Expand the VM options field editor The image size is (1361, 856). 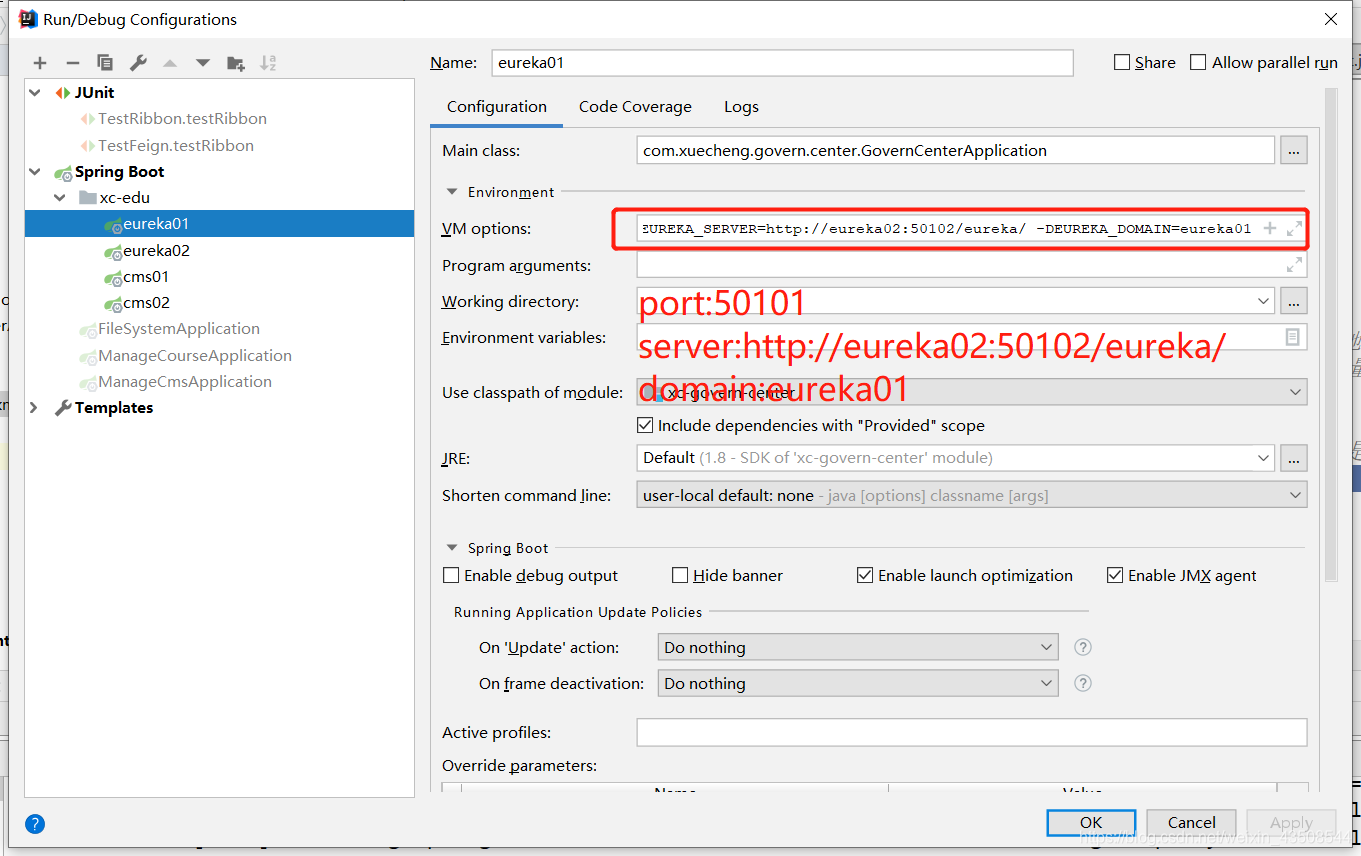click(1295, 228)
